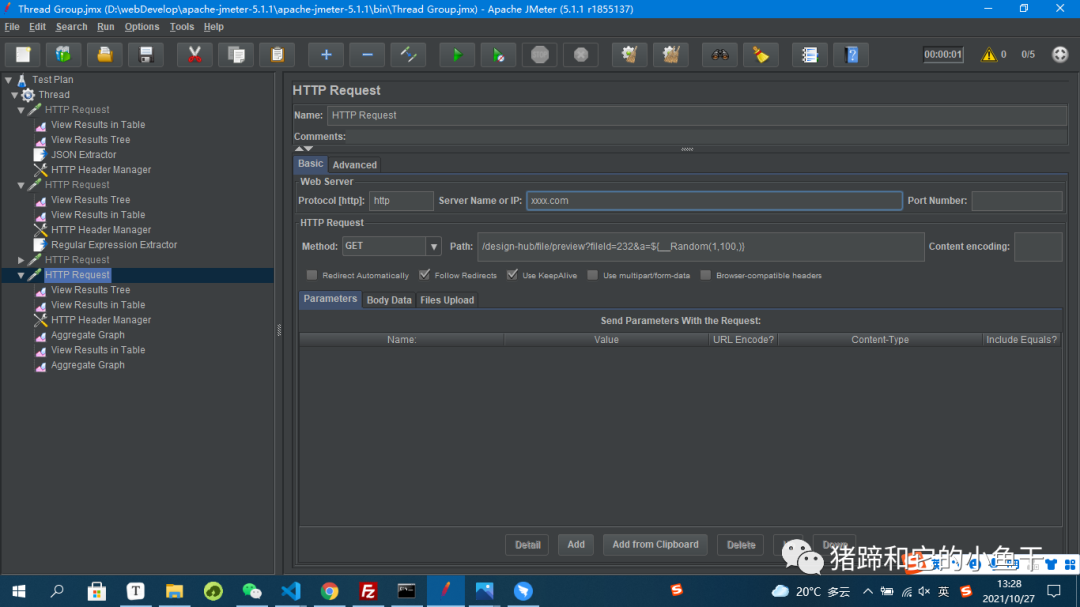Open the Options menu

coord(142,27)
